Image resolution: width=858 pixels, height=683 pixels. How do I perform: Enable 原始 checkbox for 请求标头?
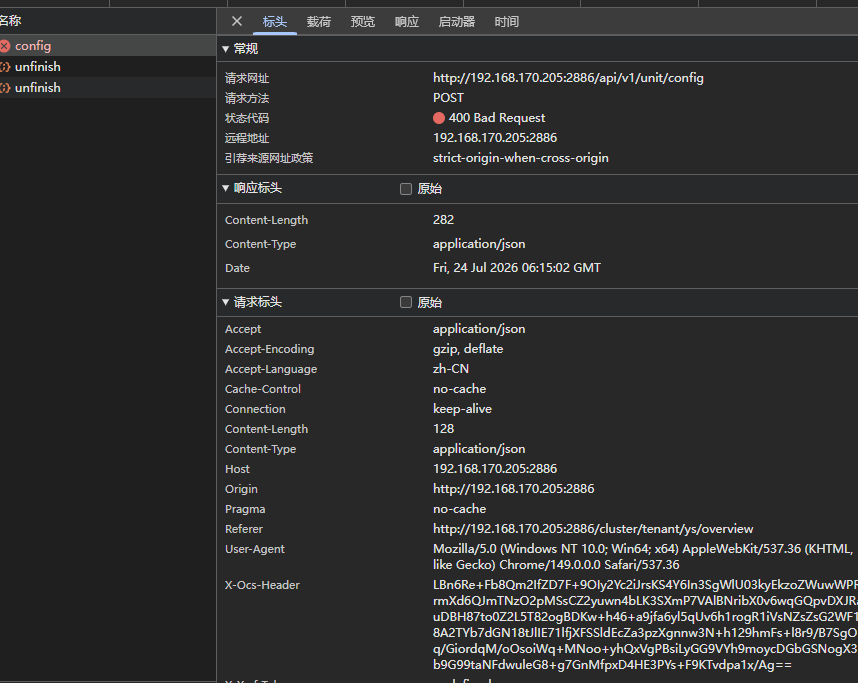(406, 302)
